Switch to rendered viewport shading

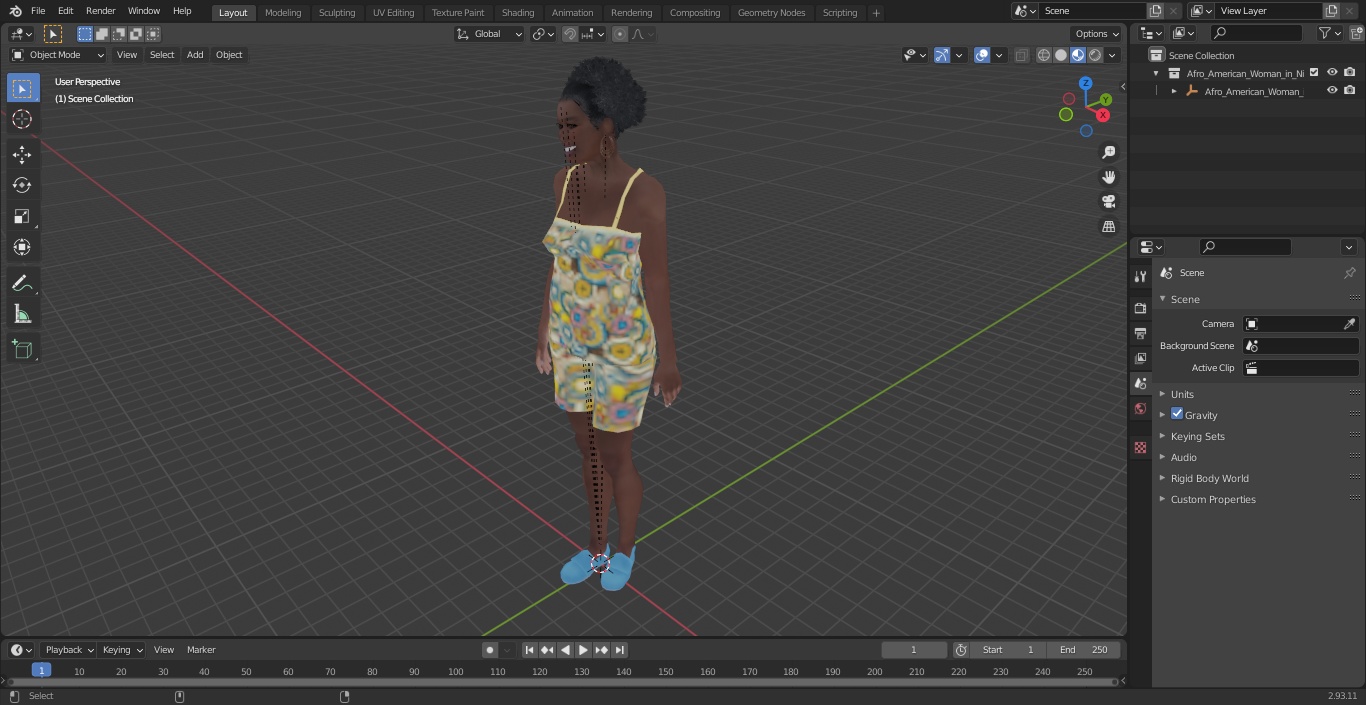pos(1095,55)
